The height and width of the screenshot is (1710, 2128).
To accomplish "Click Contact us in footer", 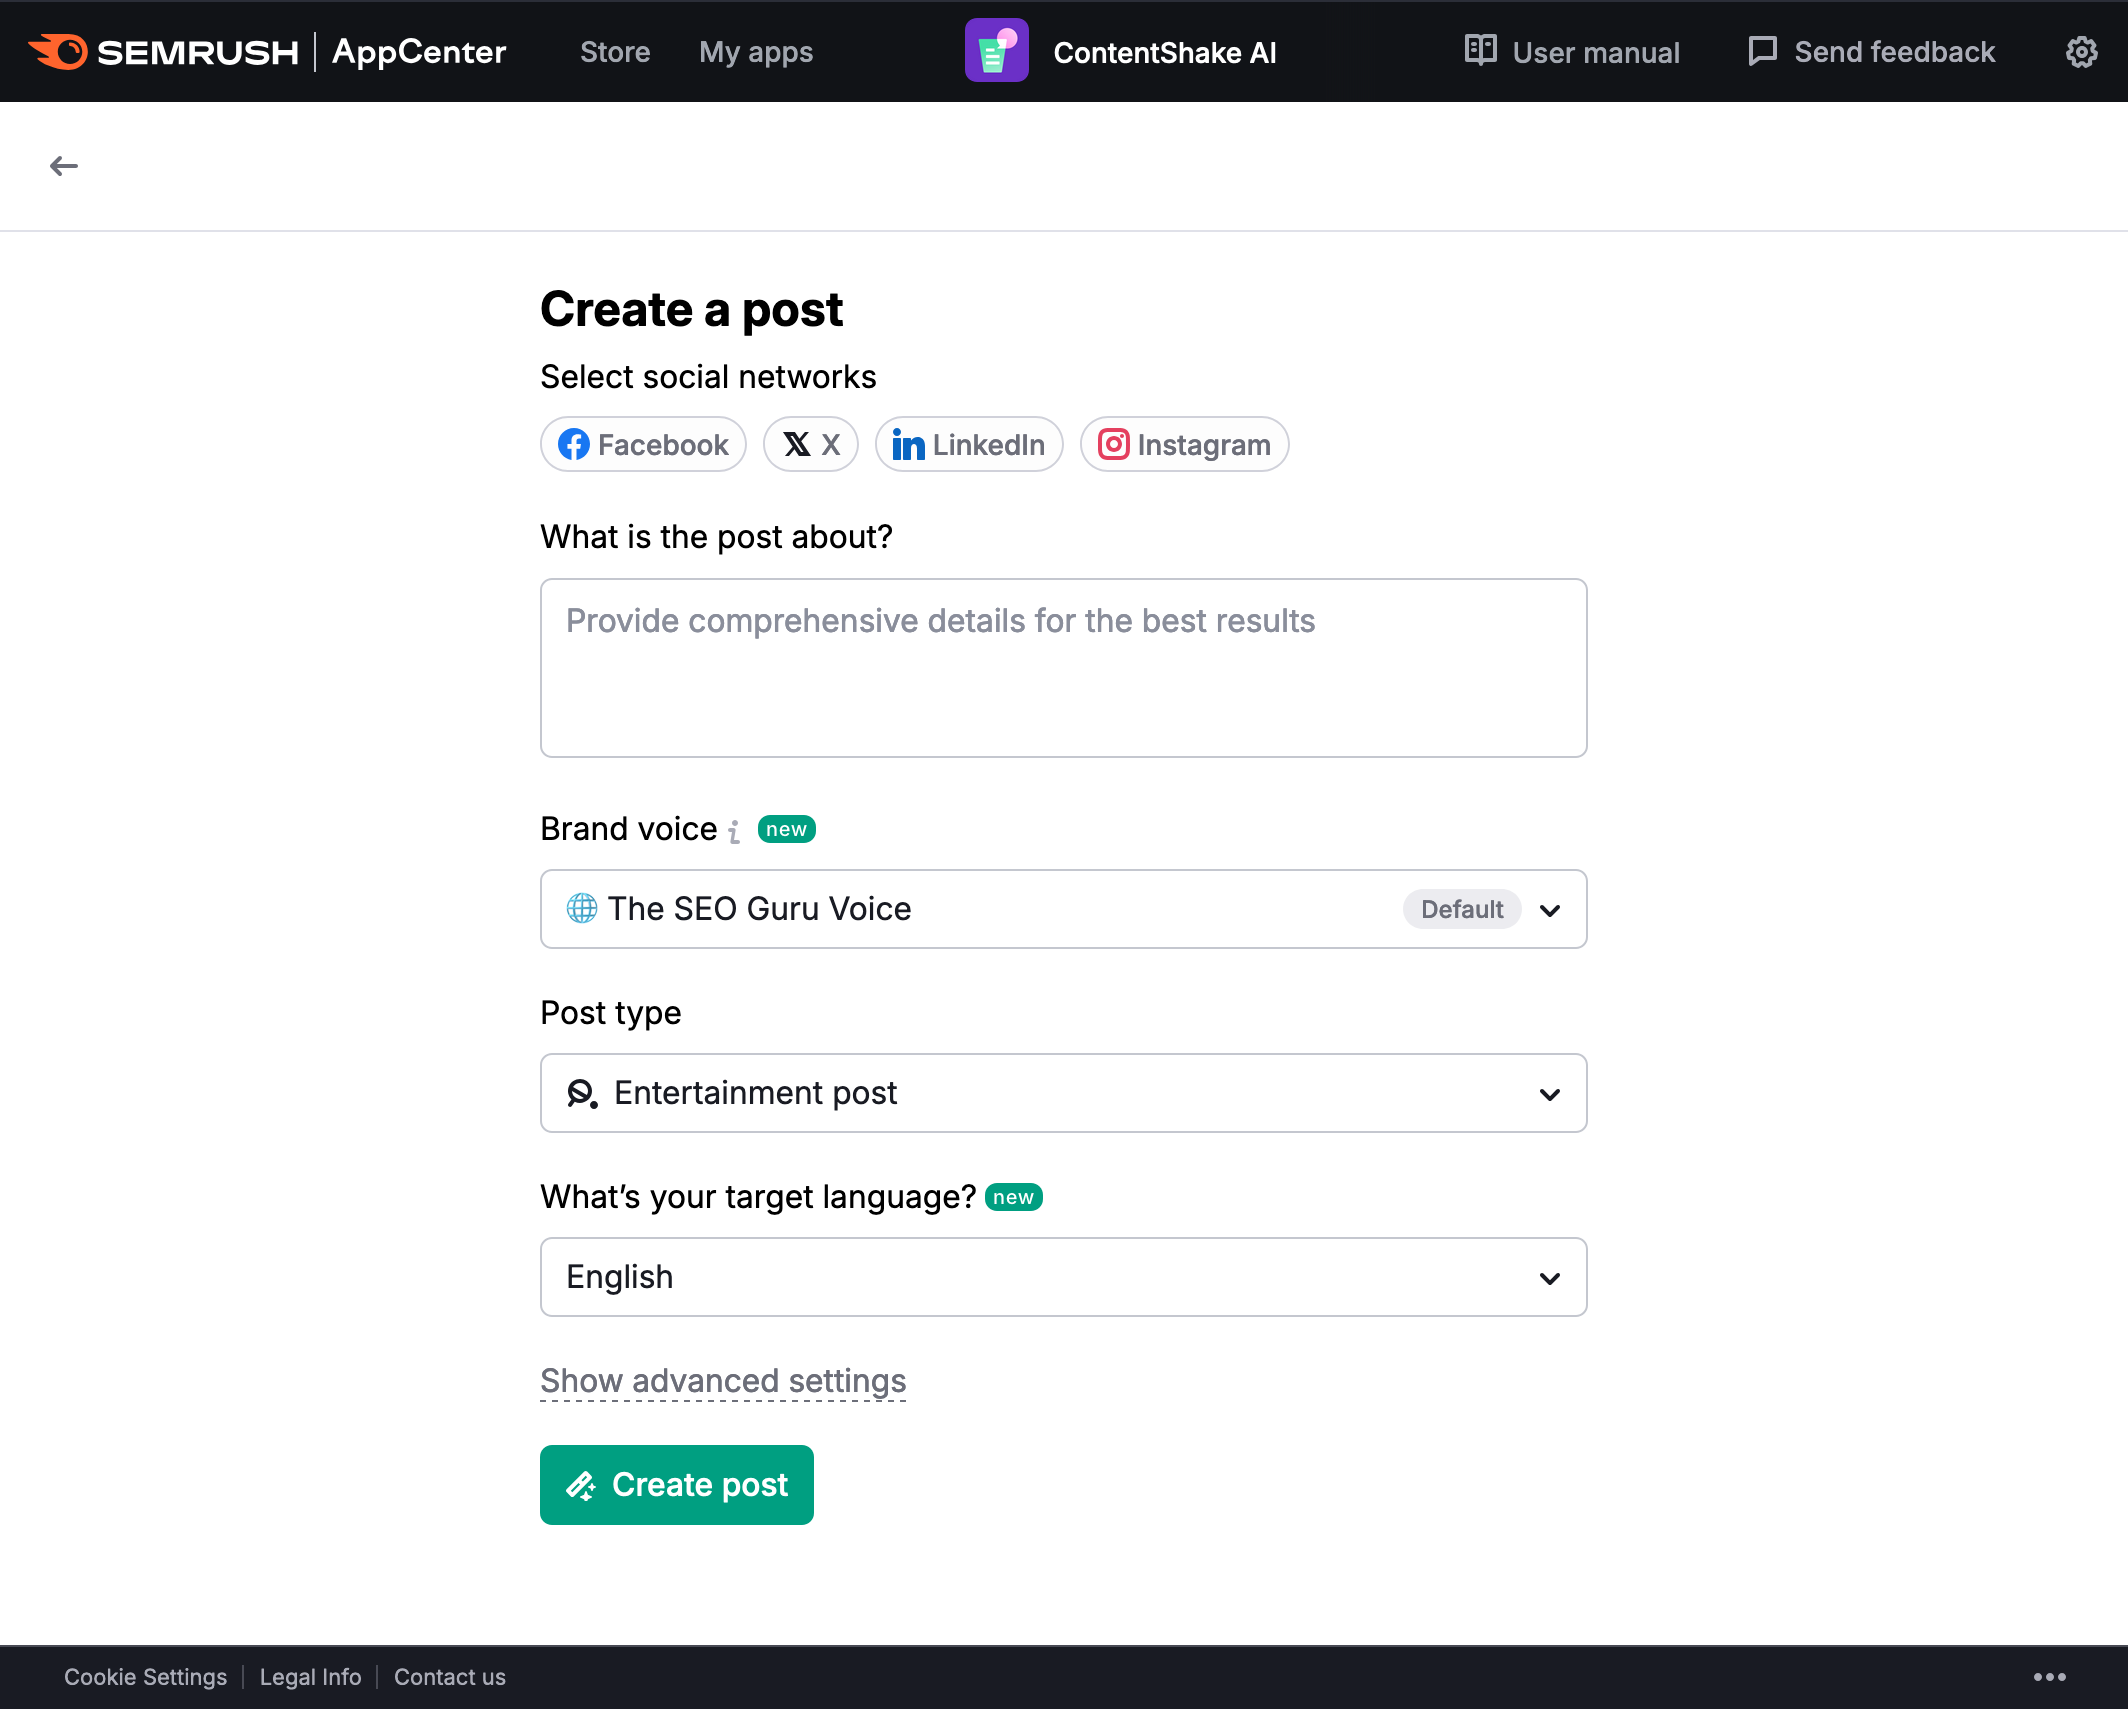I will pos(450,1677).
